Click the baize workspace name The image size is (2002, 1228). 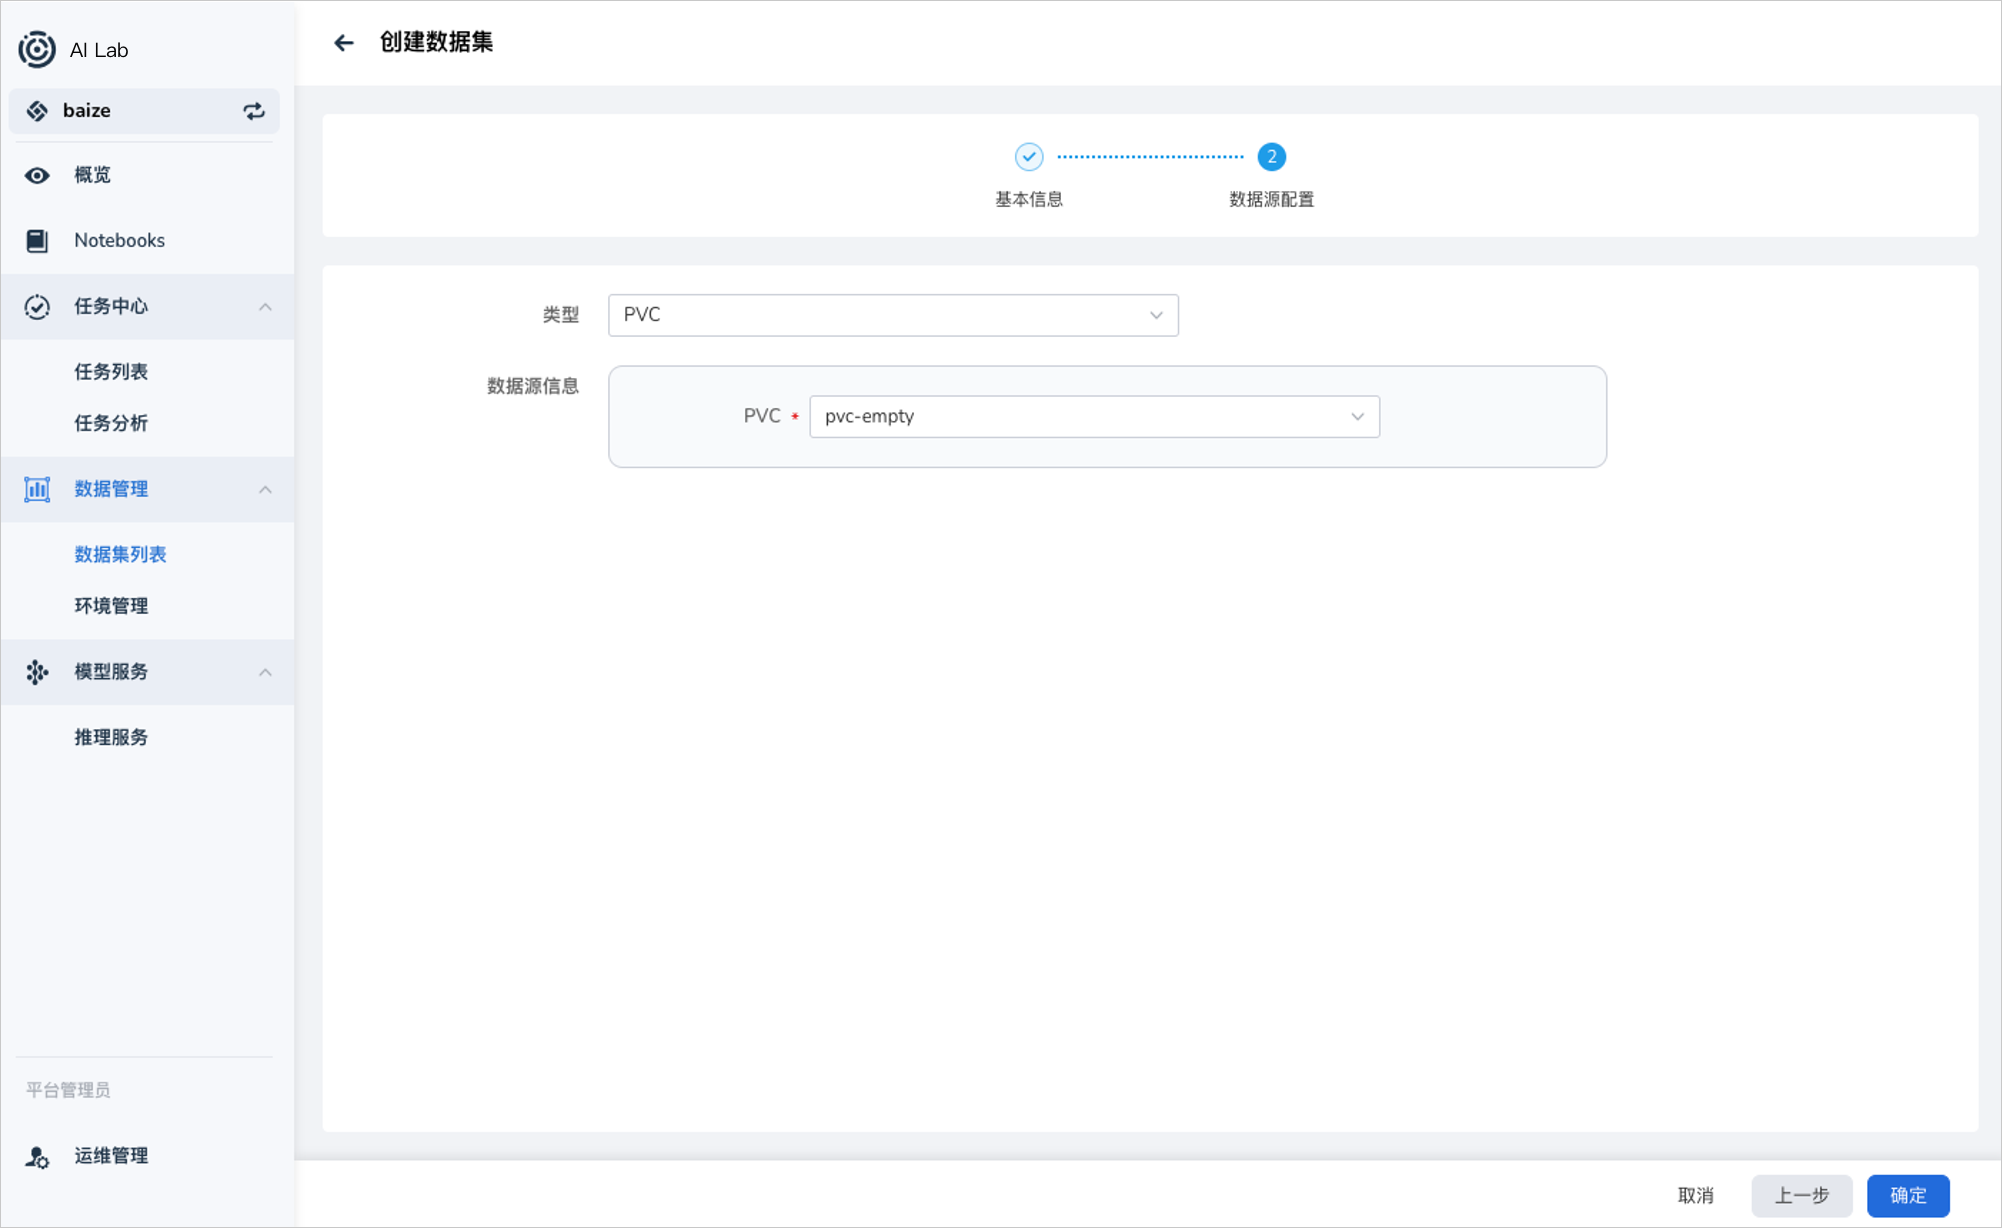87,111
